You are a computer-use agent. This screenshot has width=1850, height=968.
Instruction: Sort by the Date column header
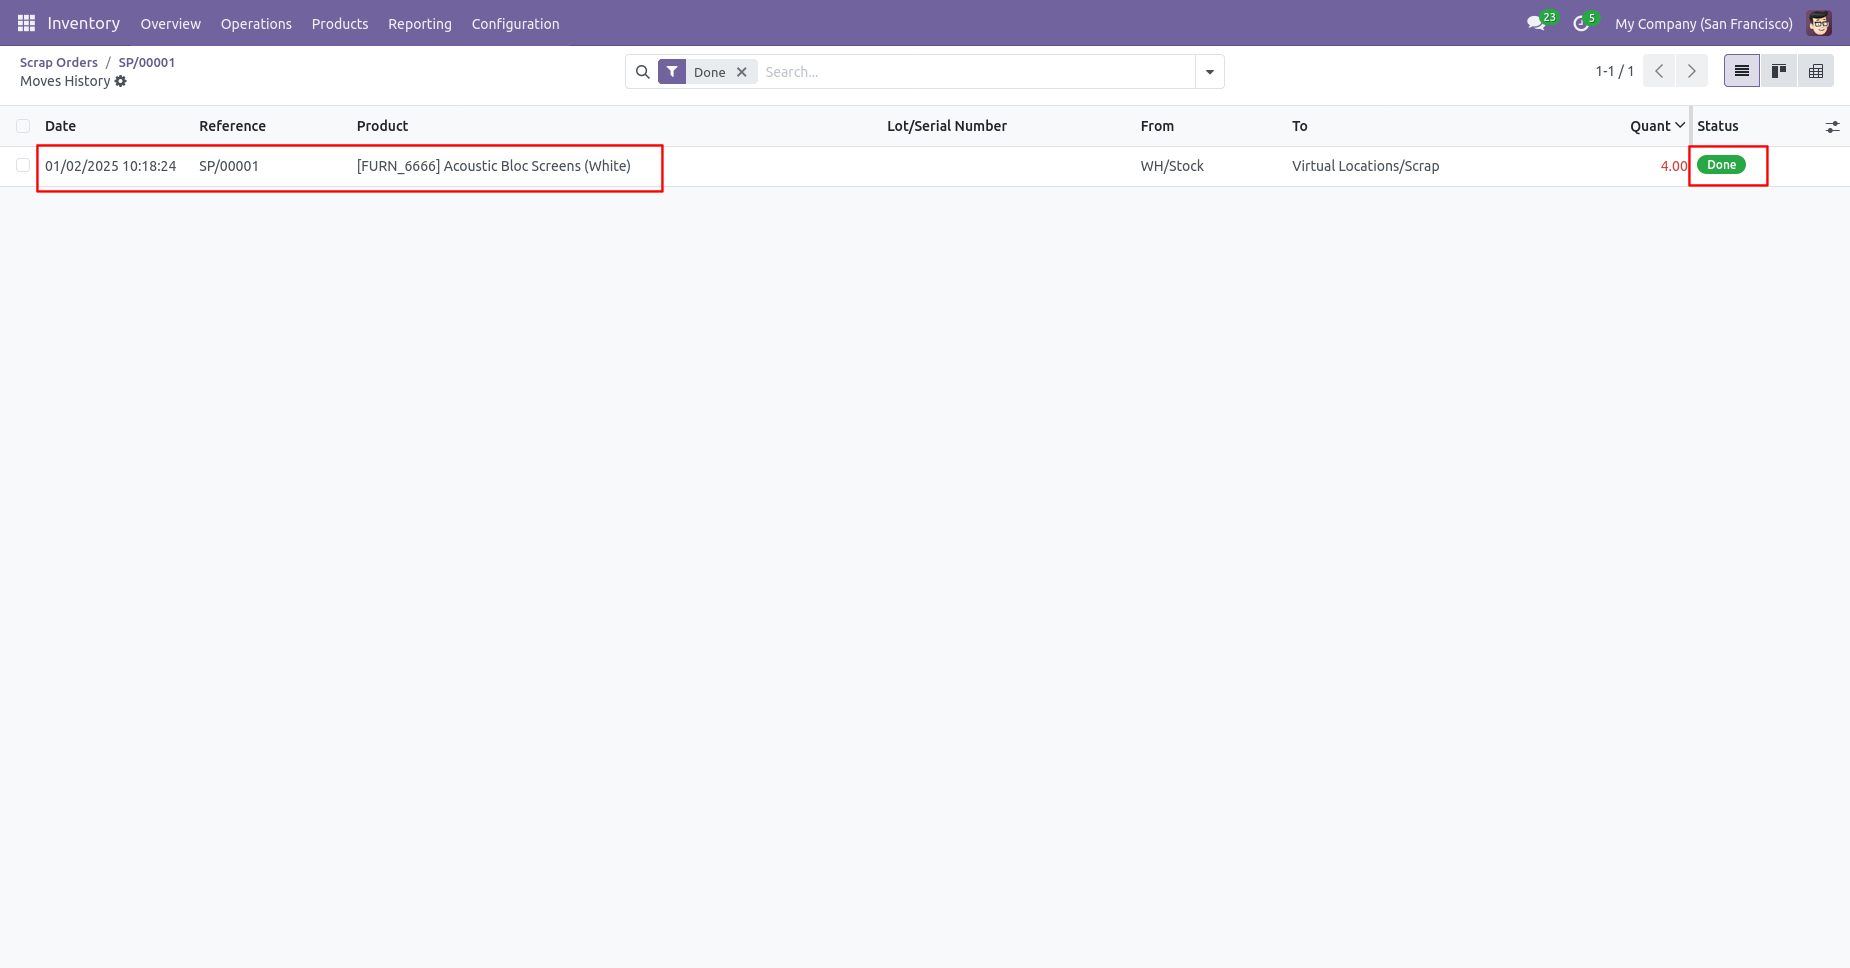tap(60, 126)
